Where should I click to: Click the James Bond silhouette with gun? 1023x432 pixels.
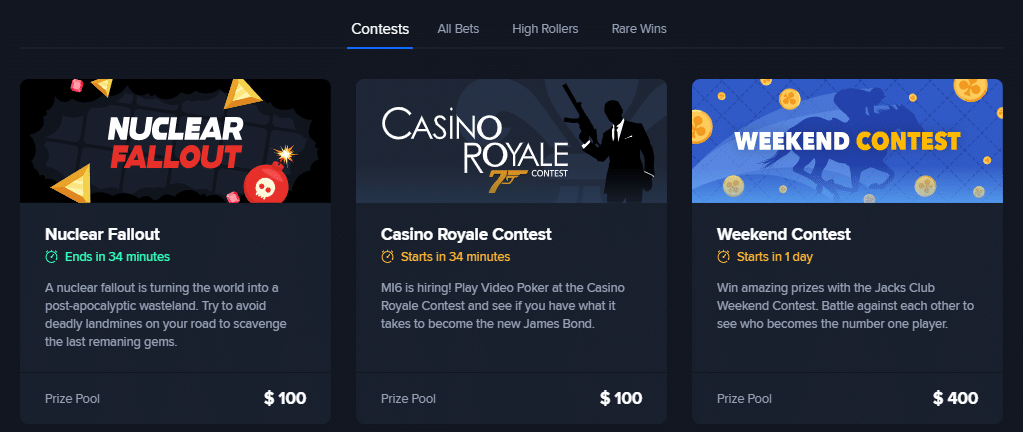tap(610, 143)
